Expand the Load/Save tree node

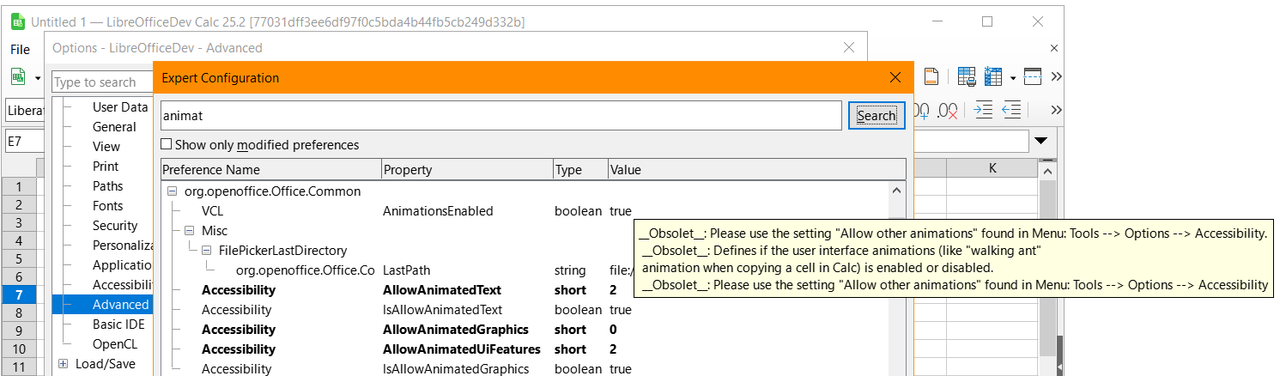pos(63,364)
